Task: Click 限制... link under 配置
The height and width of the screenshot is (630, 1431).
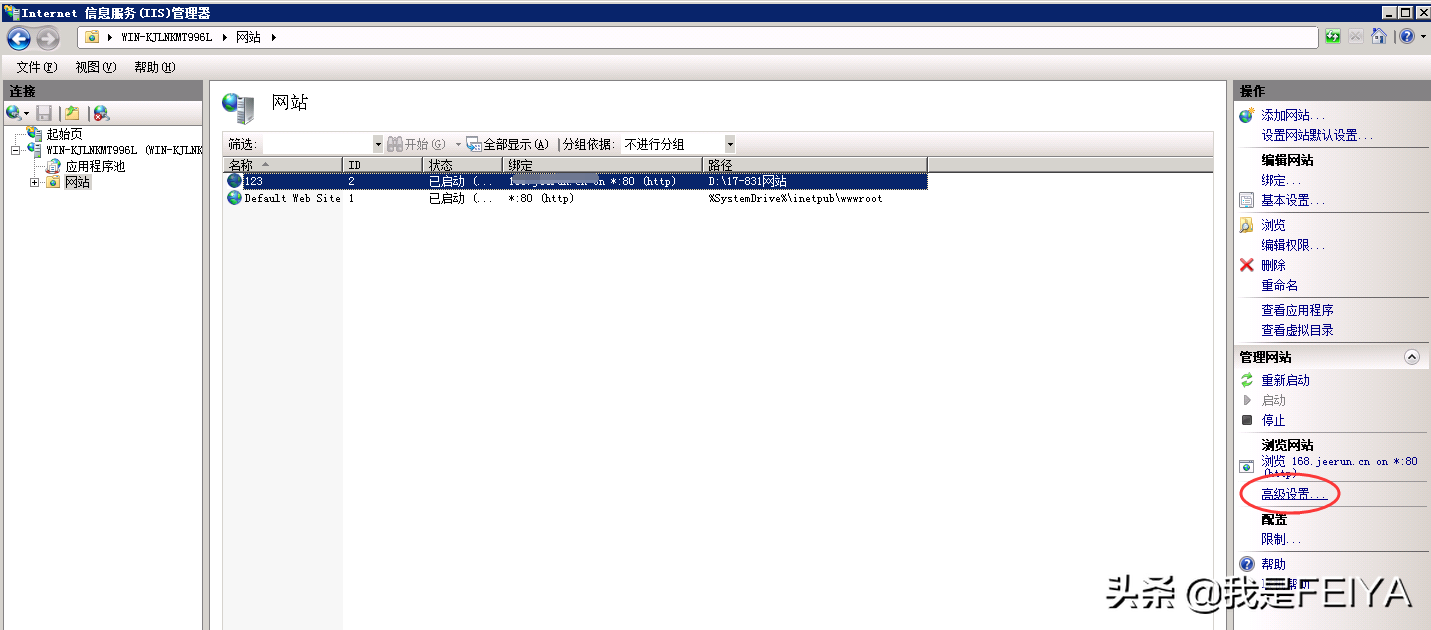Action: (x=1281, y=539)
